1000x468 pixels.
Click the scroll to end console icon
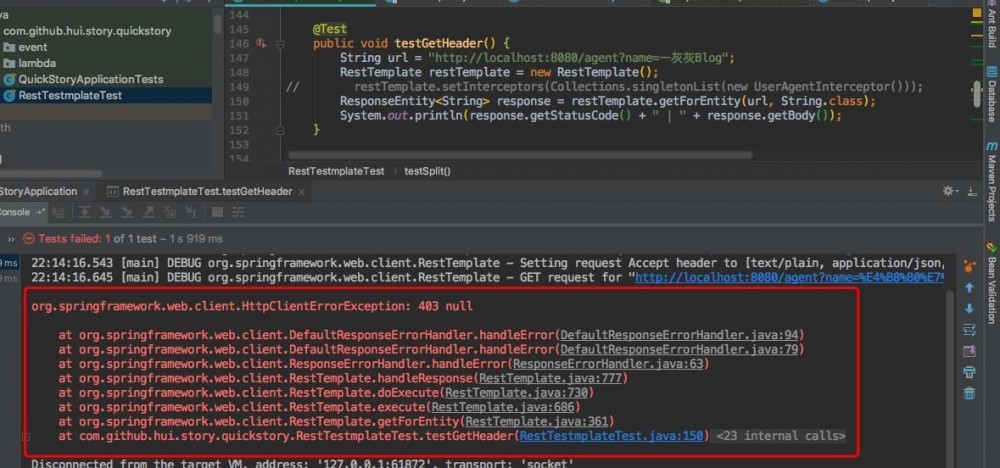tap(969, 351)
